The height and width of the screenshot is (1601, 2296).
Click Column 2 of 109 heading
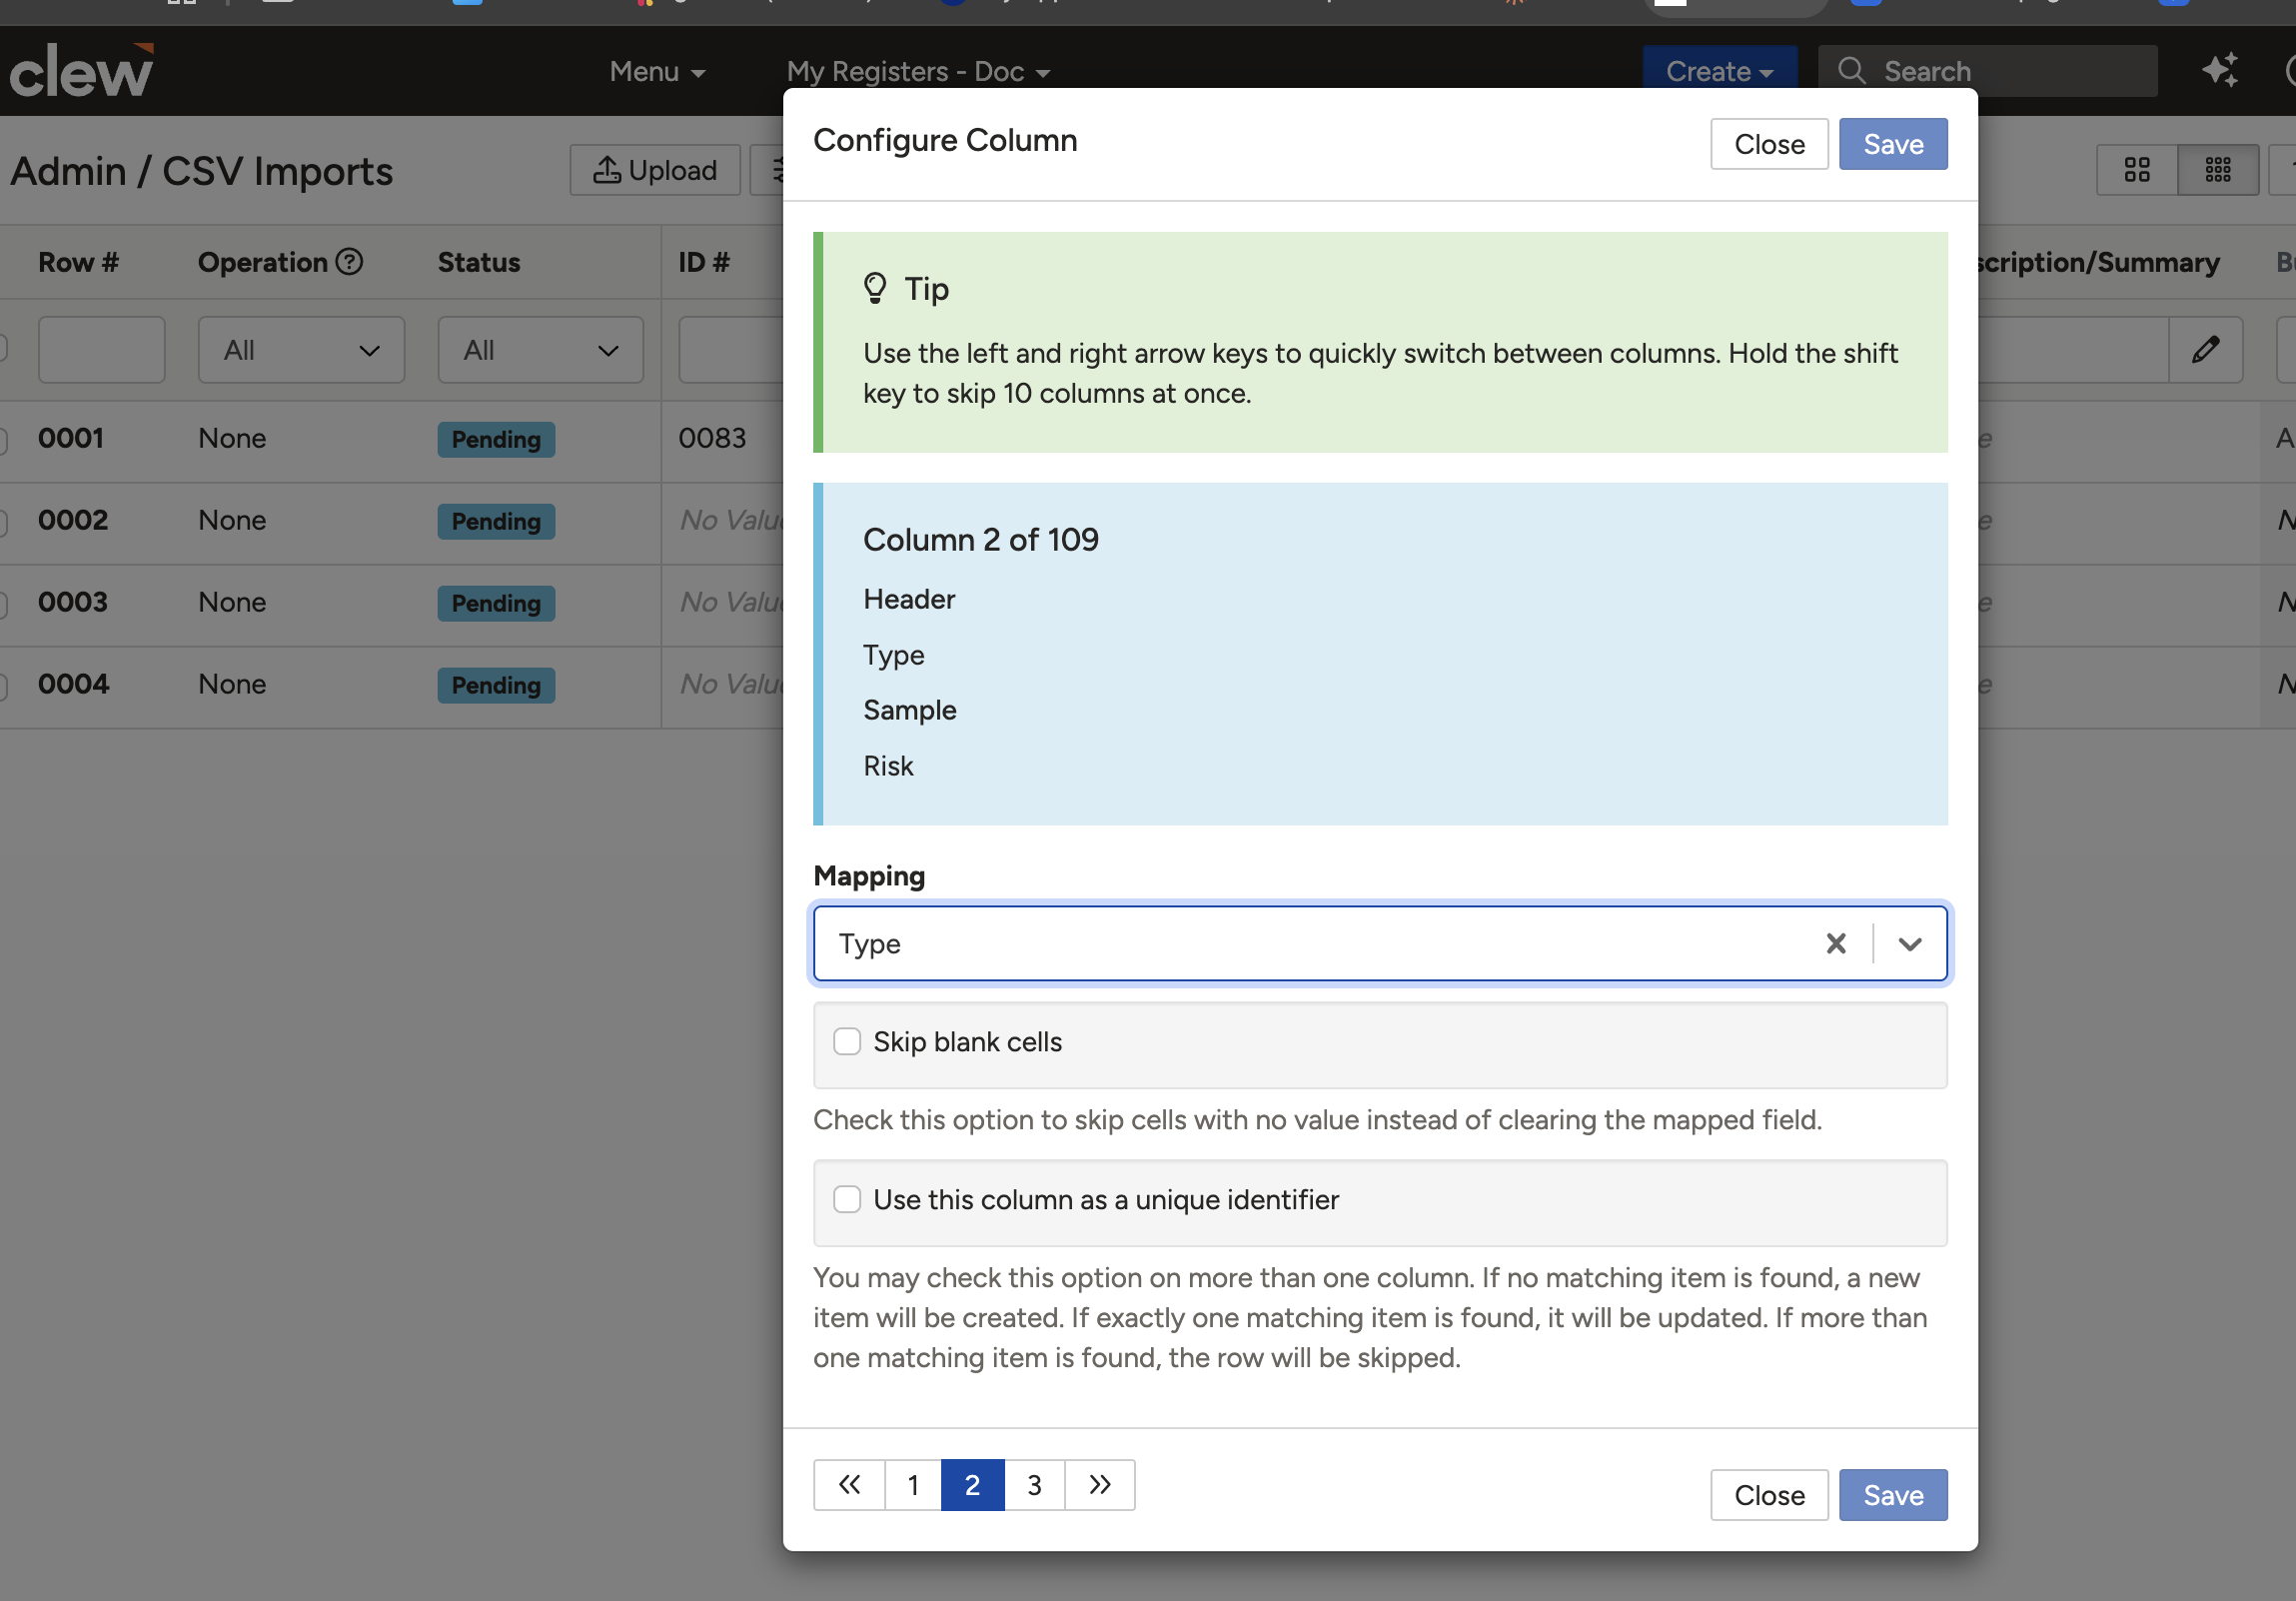click(x=980, y=540)
